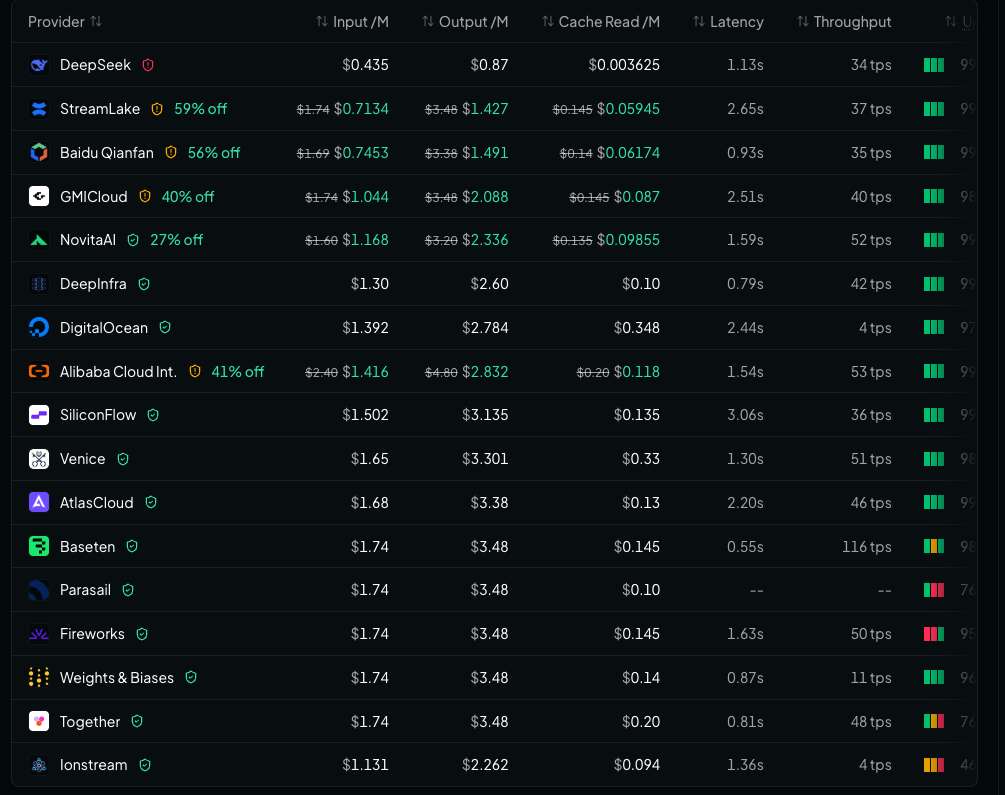The height and width of the screenshot is (795, 1005).
Task: Click GMICloud's yellow shield icon
Action: click(x=145, y=196)
